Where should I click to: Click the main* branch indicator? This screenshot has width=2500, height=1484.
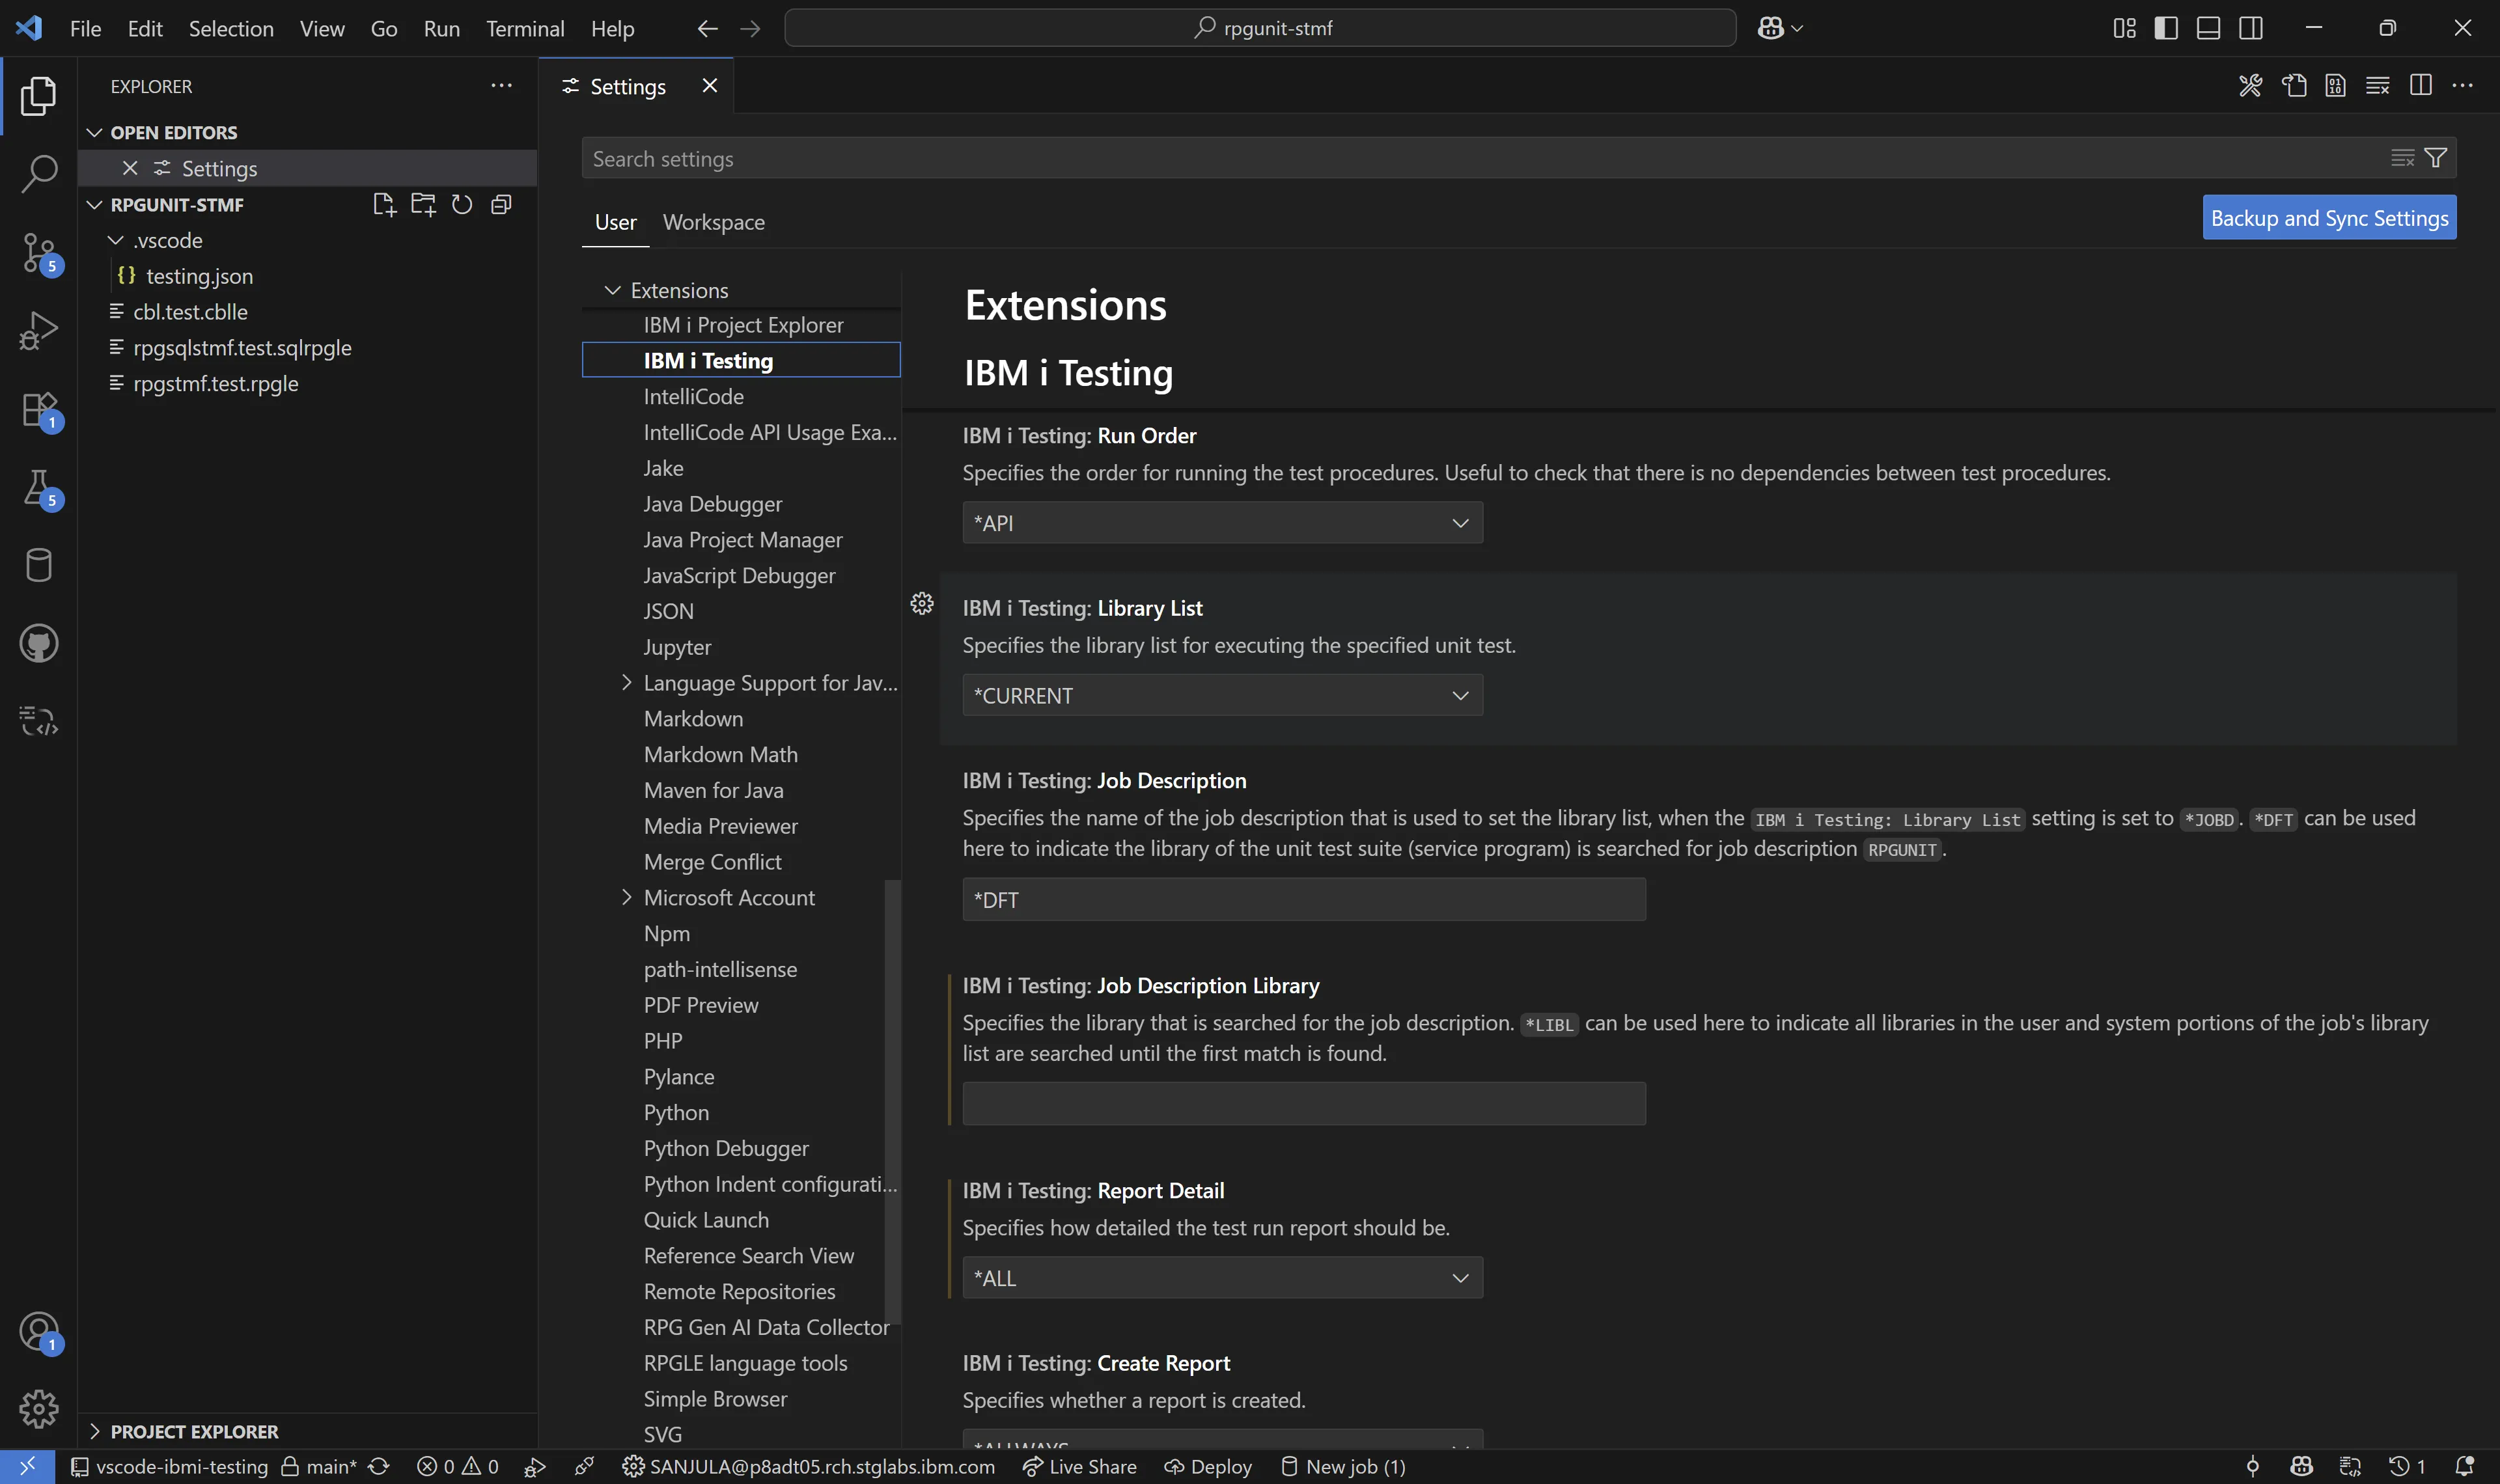tap(319, 1466)
